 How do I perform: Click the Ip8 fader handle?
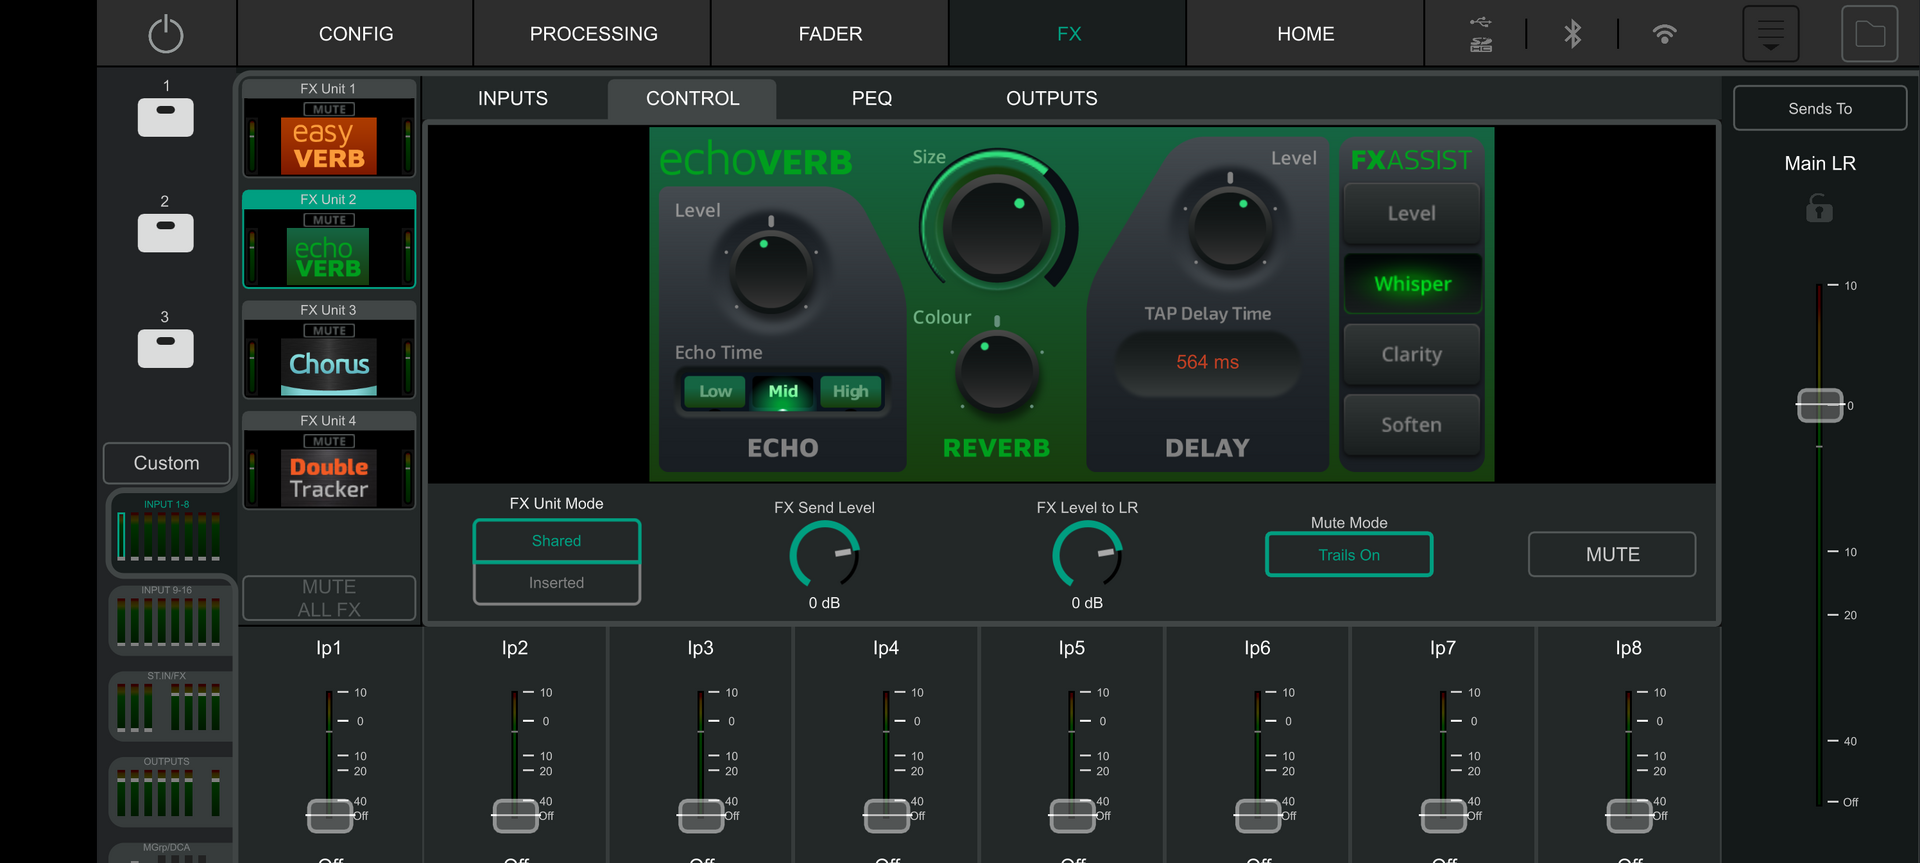pos(1630,816)
